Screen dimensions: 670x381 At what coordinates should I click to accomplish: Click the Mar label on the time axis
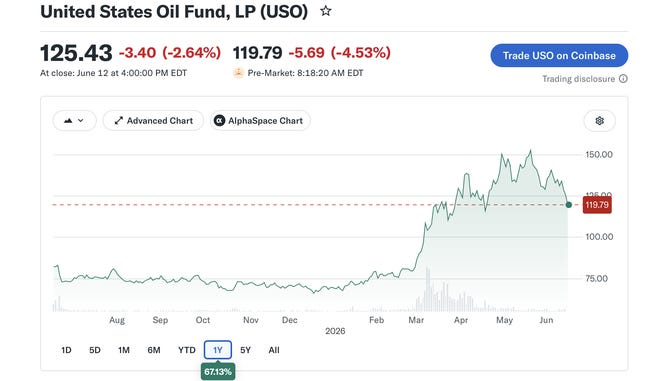point(416,320)
